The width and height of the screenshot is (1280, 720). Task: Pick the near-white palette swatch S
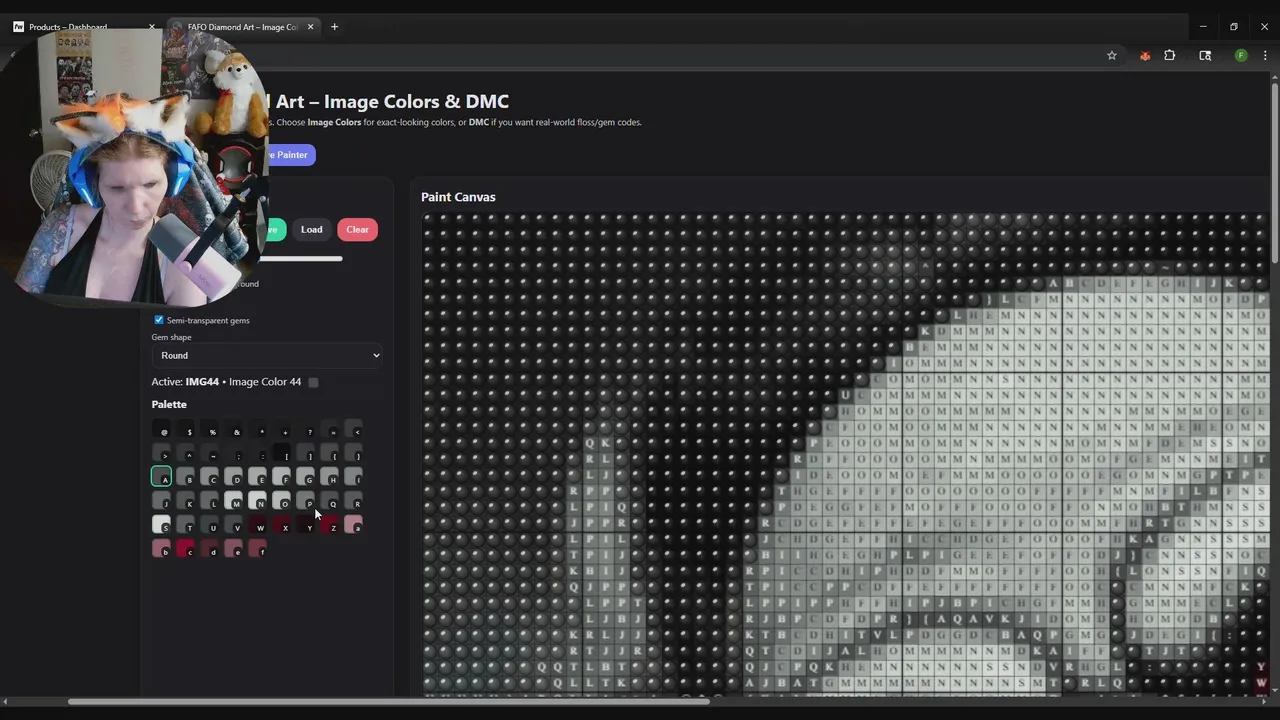coord(161,524)
